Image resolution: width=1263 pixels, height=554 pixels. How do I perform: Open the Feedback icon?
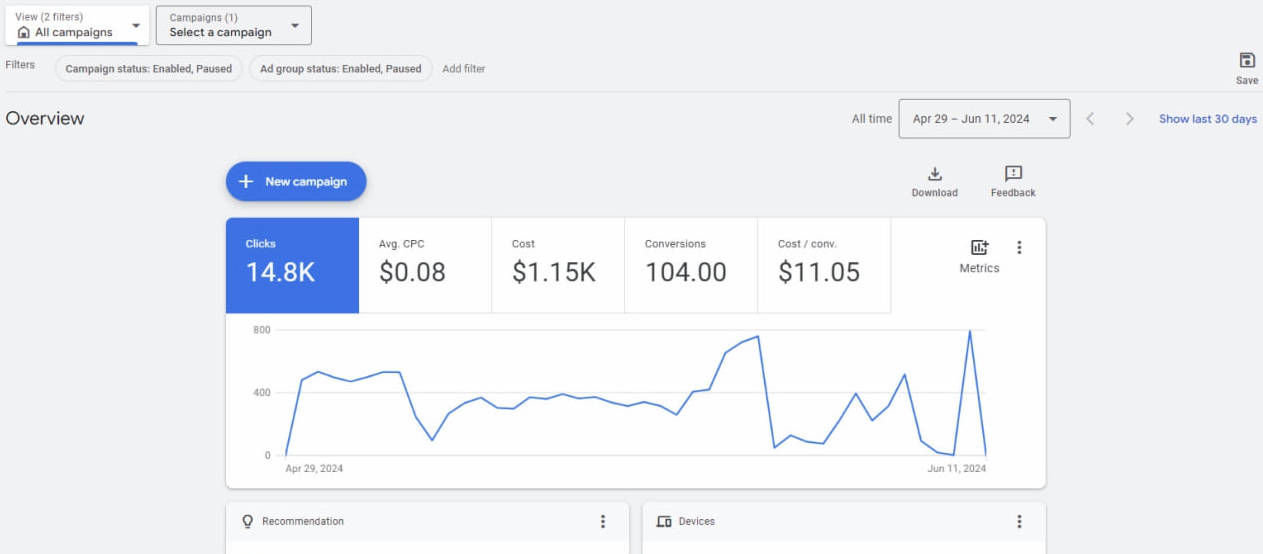tap(1012, 175)
